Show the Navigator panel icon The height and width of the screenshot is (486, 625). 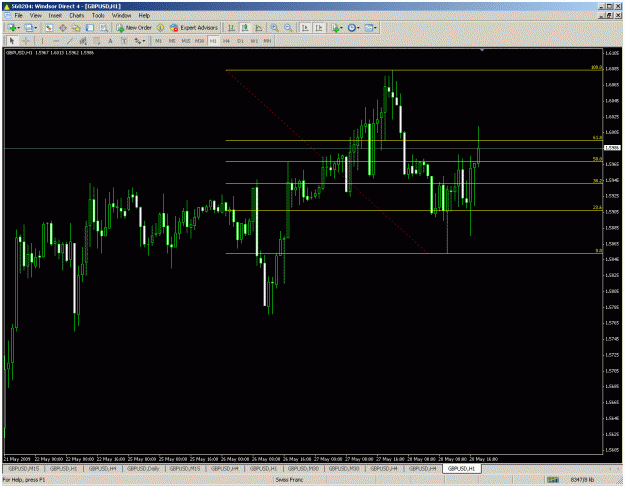[x=76, y=28]
